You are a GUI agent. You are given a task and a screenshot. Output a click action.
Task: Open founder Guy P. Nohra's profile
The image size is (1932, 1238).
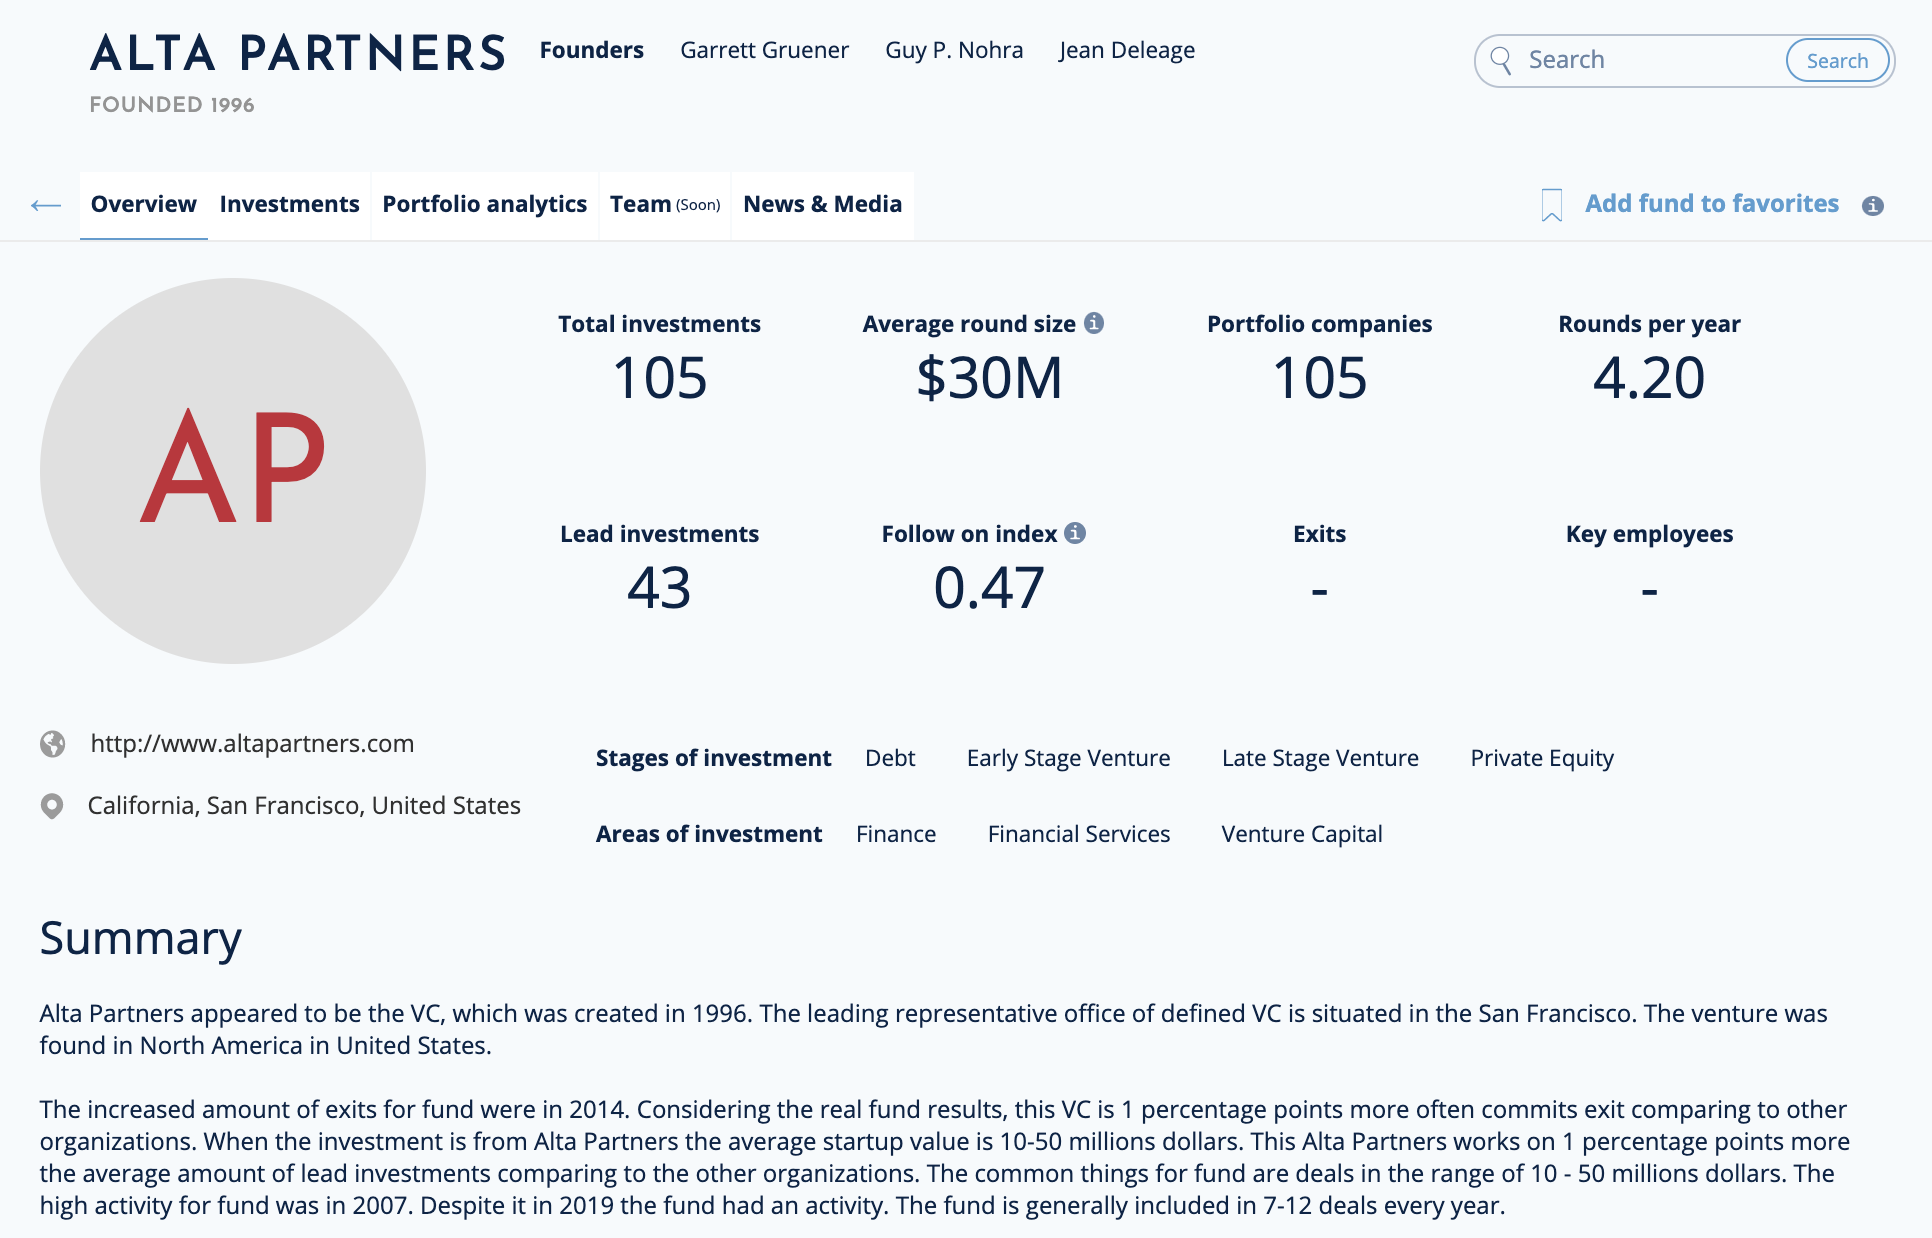coord(954,50)
